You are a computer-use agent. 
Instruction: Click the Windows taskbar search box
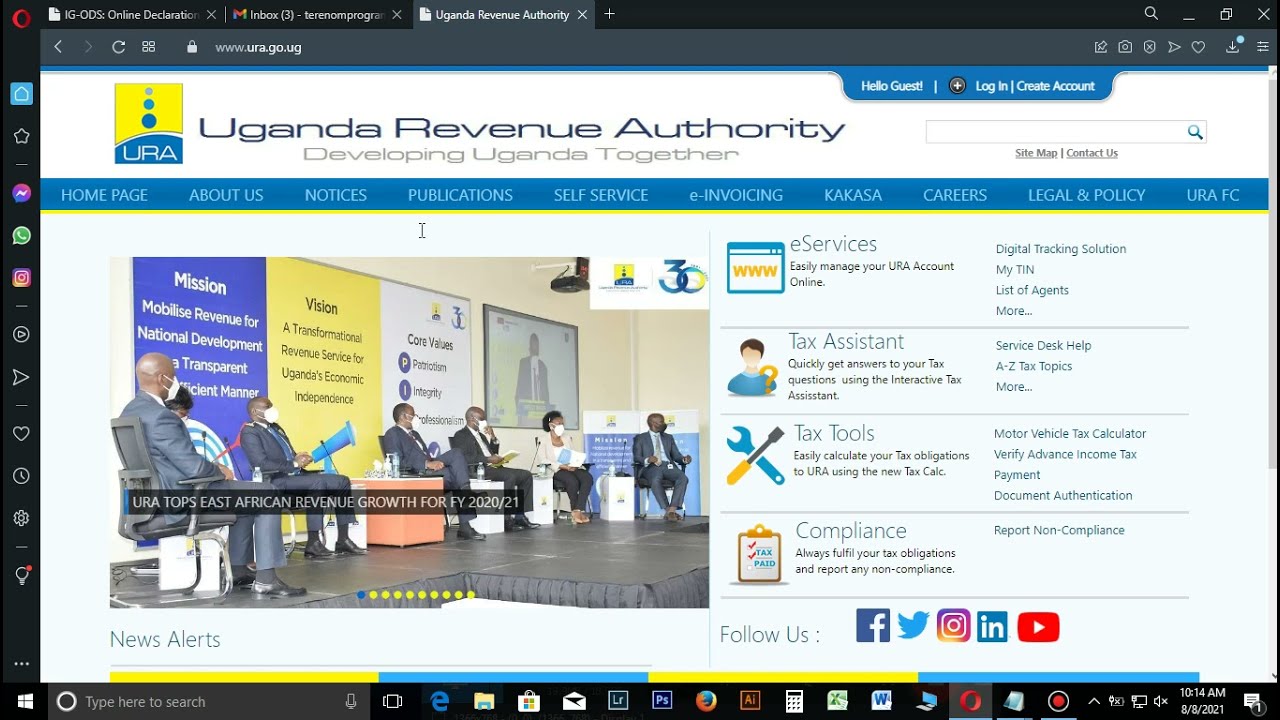(208, 701)
